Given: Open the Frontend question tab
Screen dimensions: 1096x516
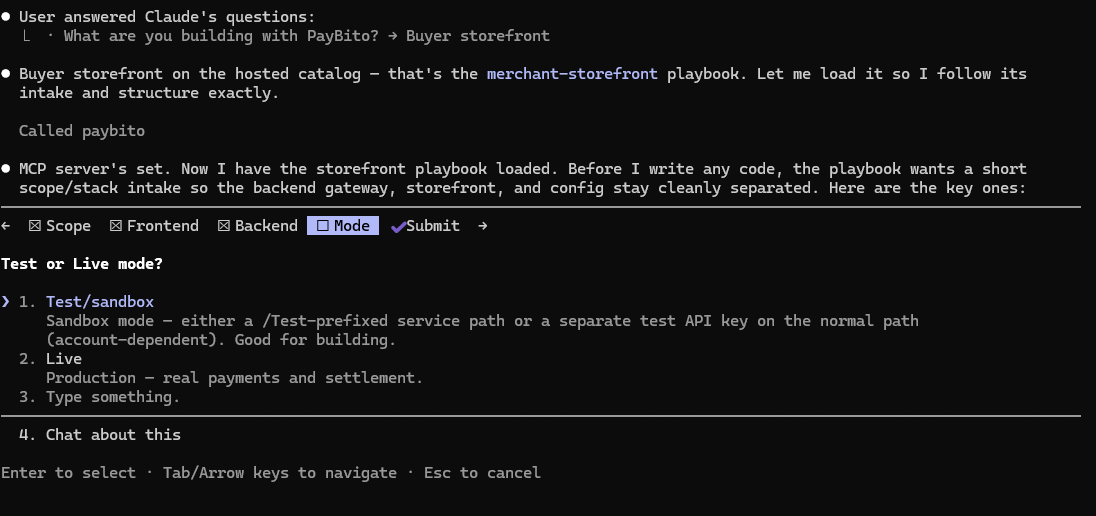Looking at the screenshot, I should pyautogui.click(x=154, y=226).
